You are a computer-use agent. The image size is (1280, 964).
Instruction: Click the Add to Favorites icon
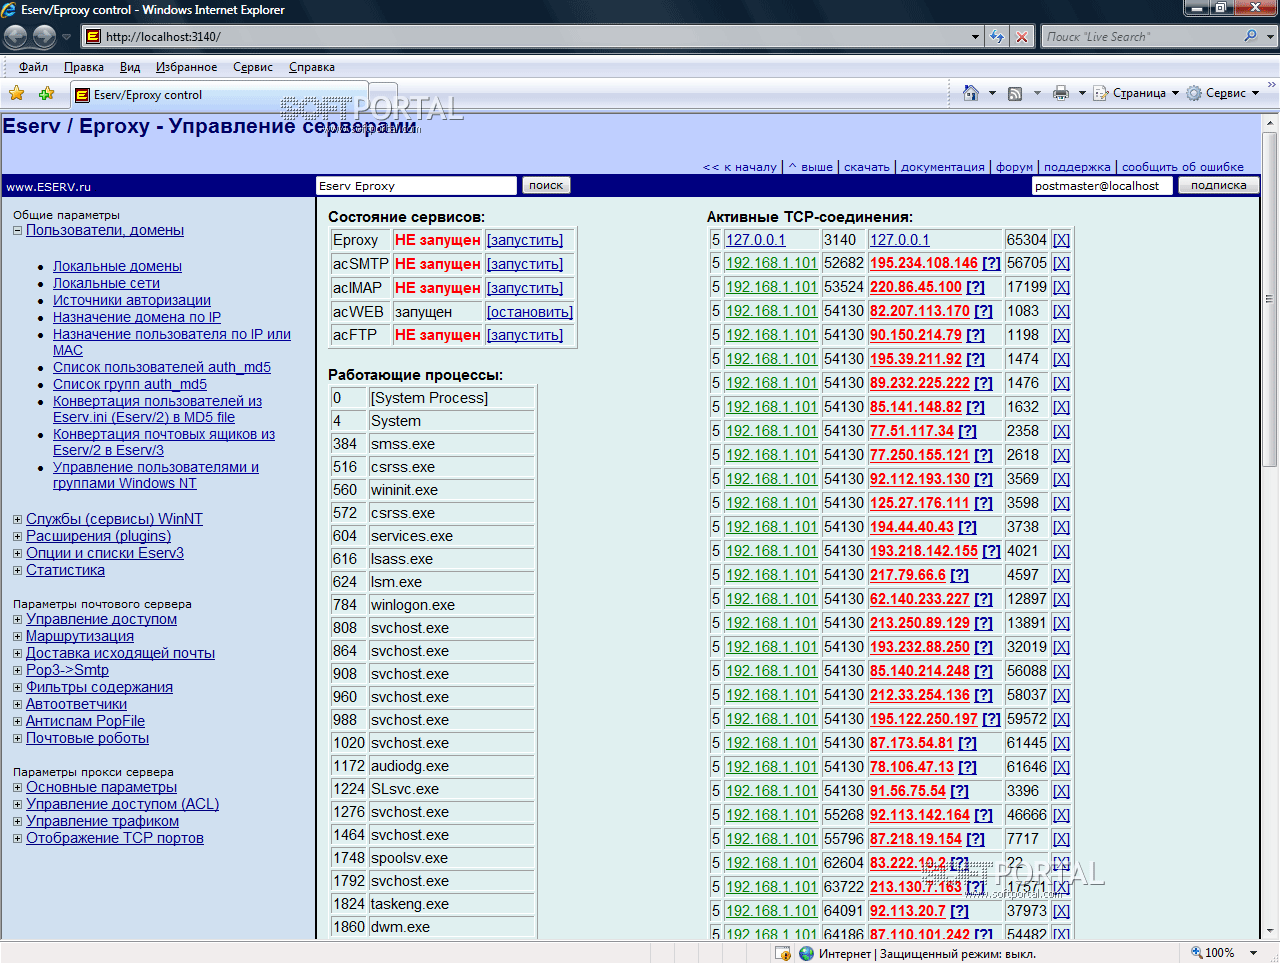click(46, 94)
